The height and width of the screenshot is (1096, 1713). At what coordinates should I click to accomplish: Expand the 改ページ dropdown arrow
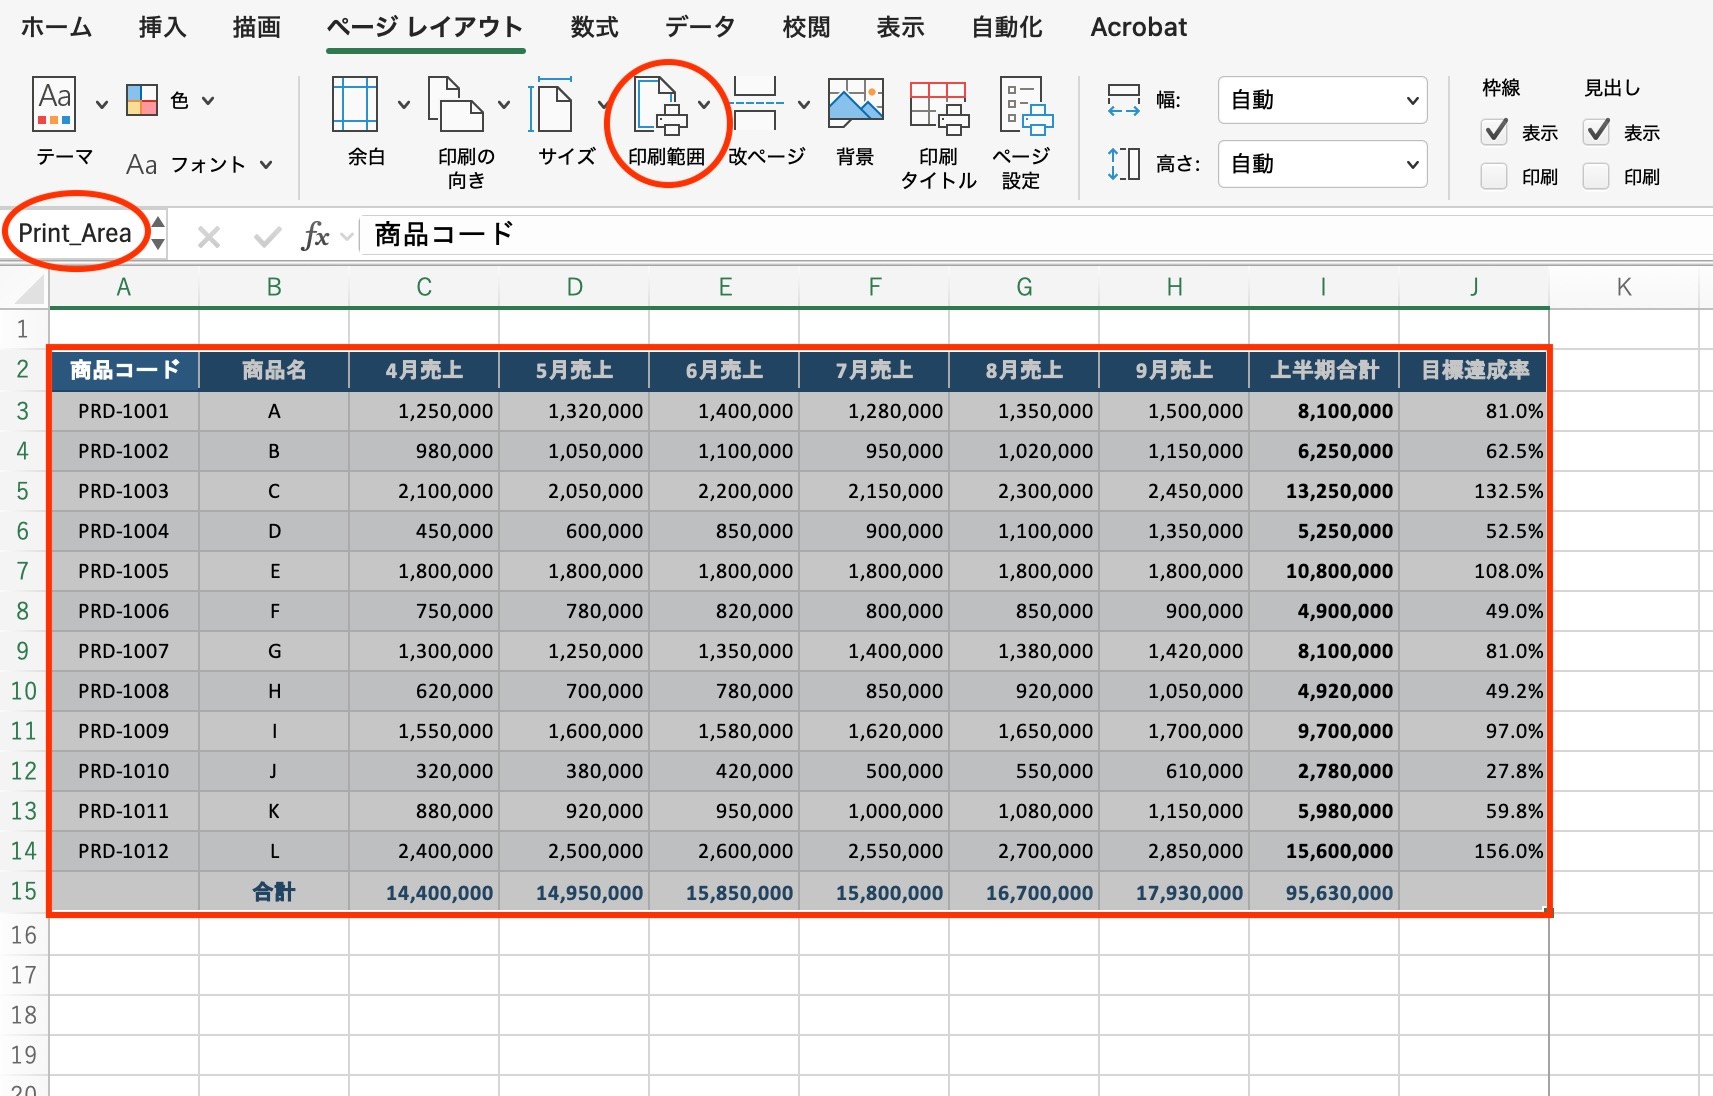pos(804,104)
